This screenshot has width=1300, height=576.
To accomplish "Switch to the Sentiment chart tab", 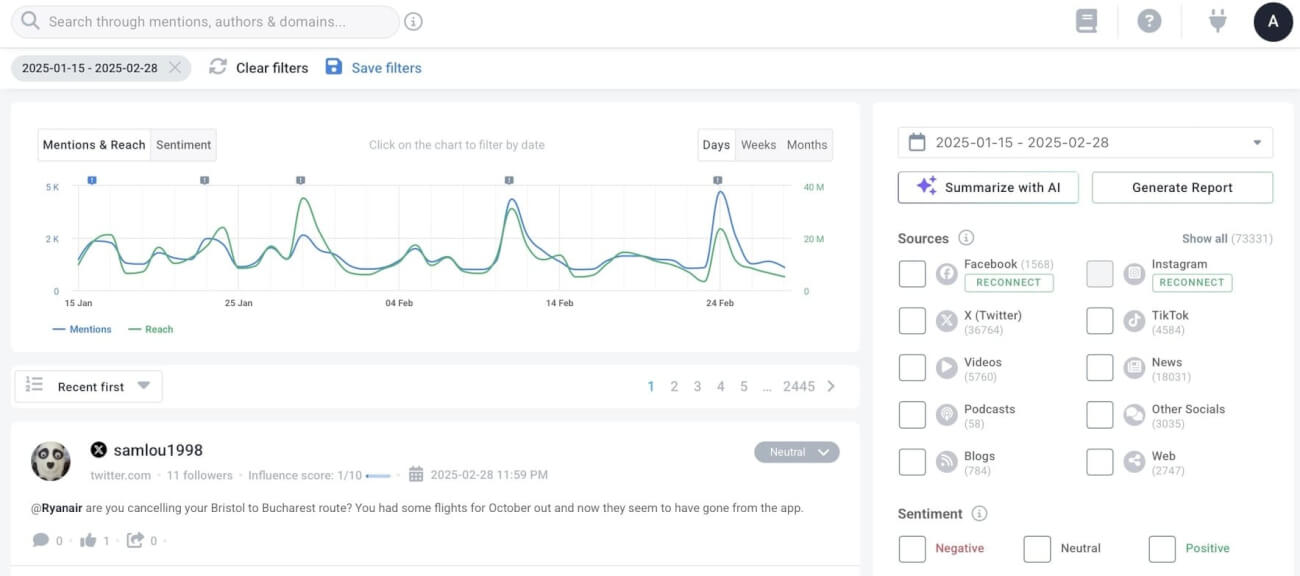I will click(x=183, y=144).
